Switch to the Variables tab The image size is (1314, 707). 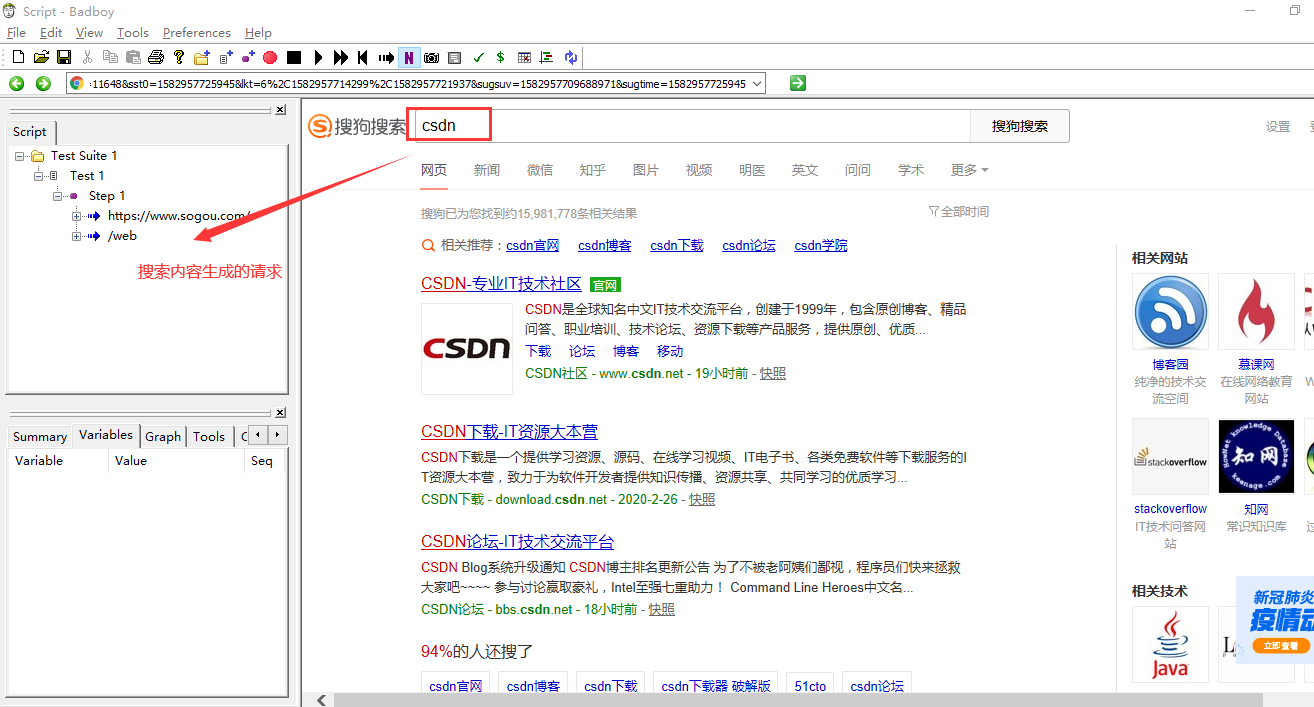tap(106, 435)
